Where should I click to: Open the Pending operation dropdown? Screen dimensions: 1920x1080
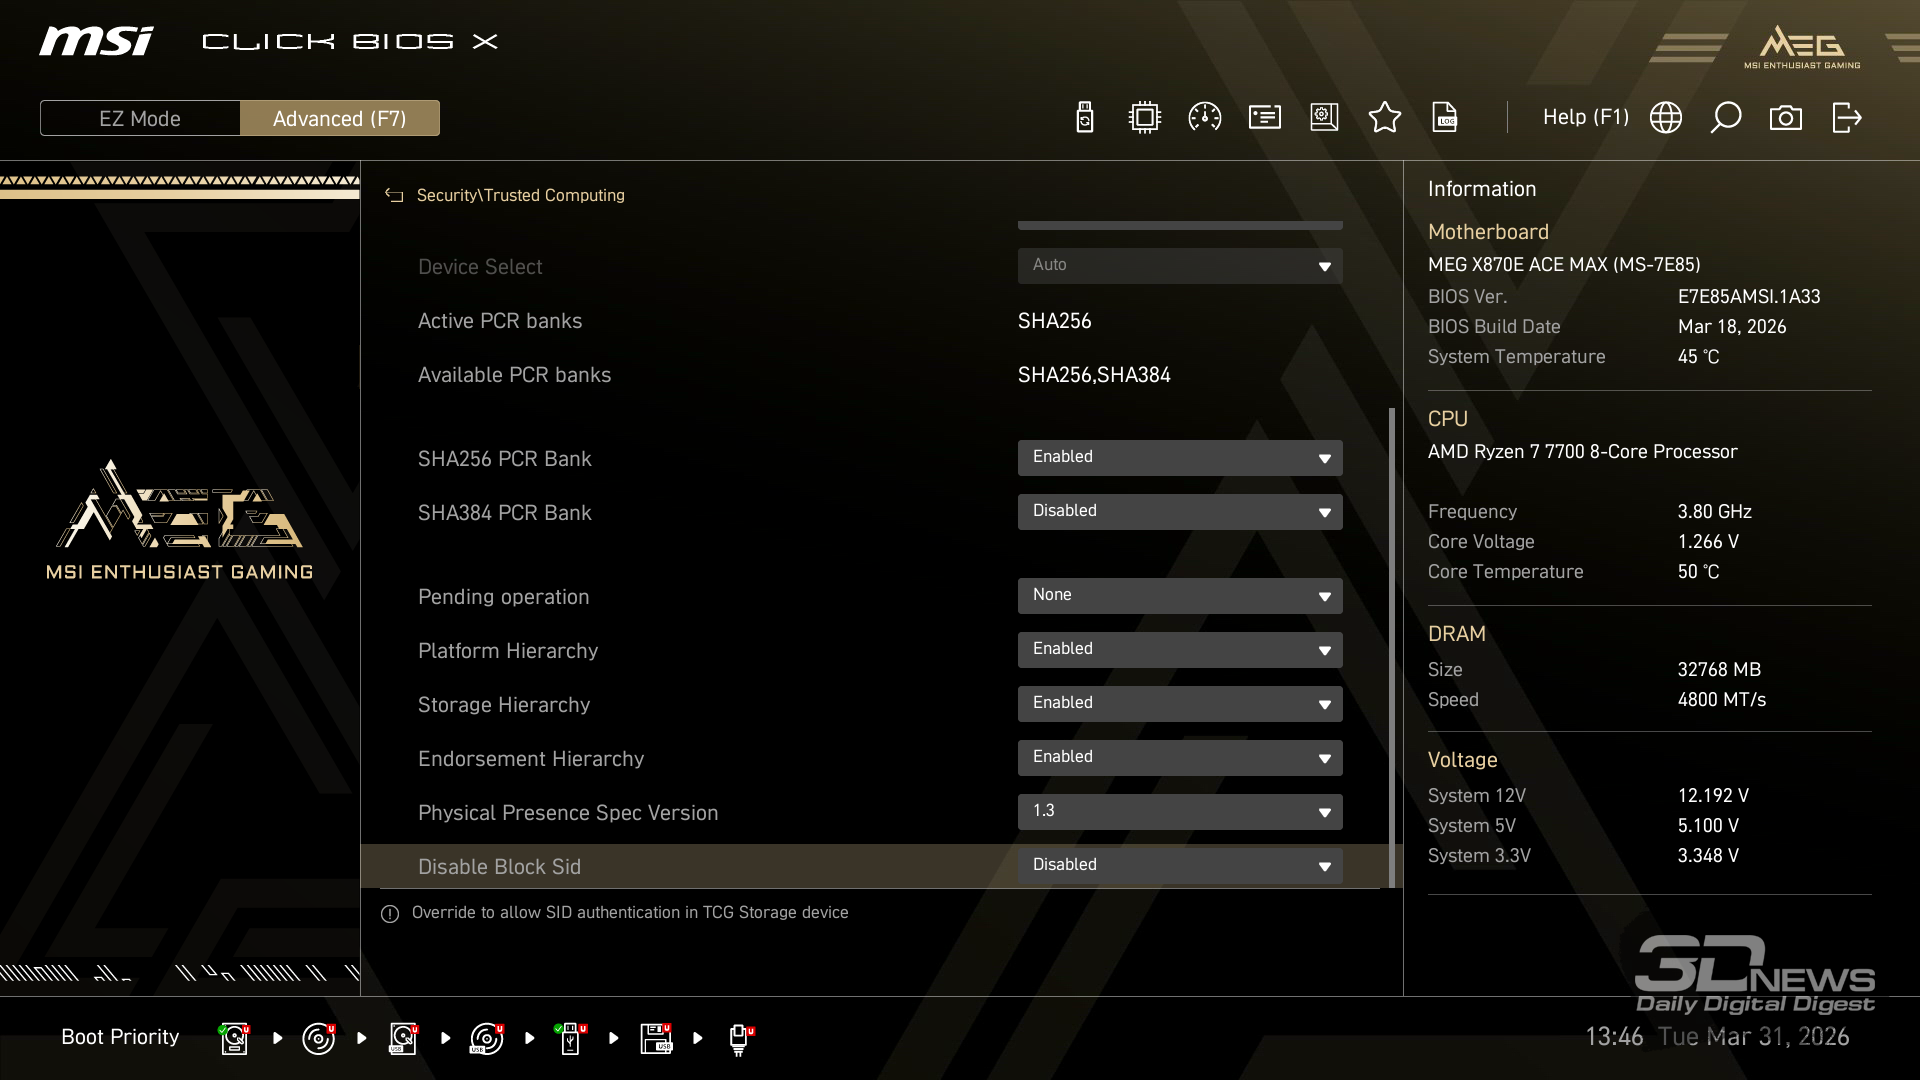tap(1179, 596)
